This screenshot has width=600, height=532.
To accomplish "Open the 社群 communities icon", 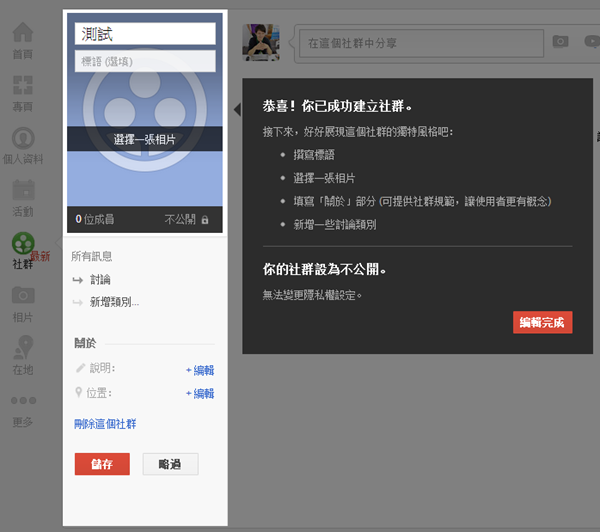I will pos(23,243).
